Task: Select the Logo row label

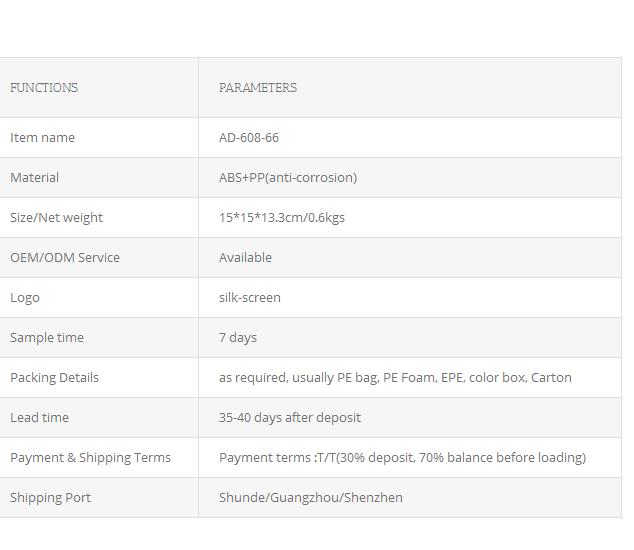Action: pos(25,298)
